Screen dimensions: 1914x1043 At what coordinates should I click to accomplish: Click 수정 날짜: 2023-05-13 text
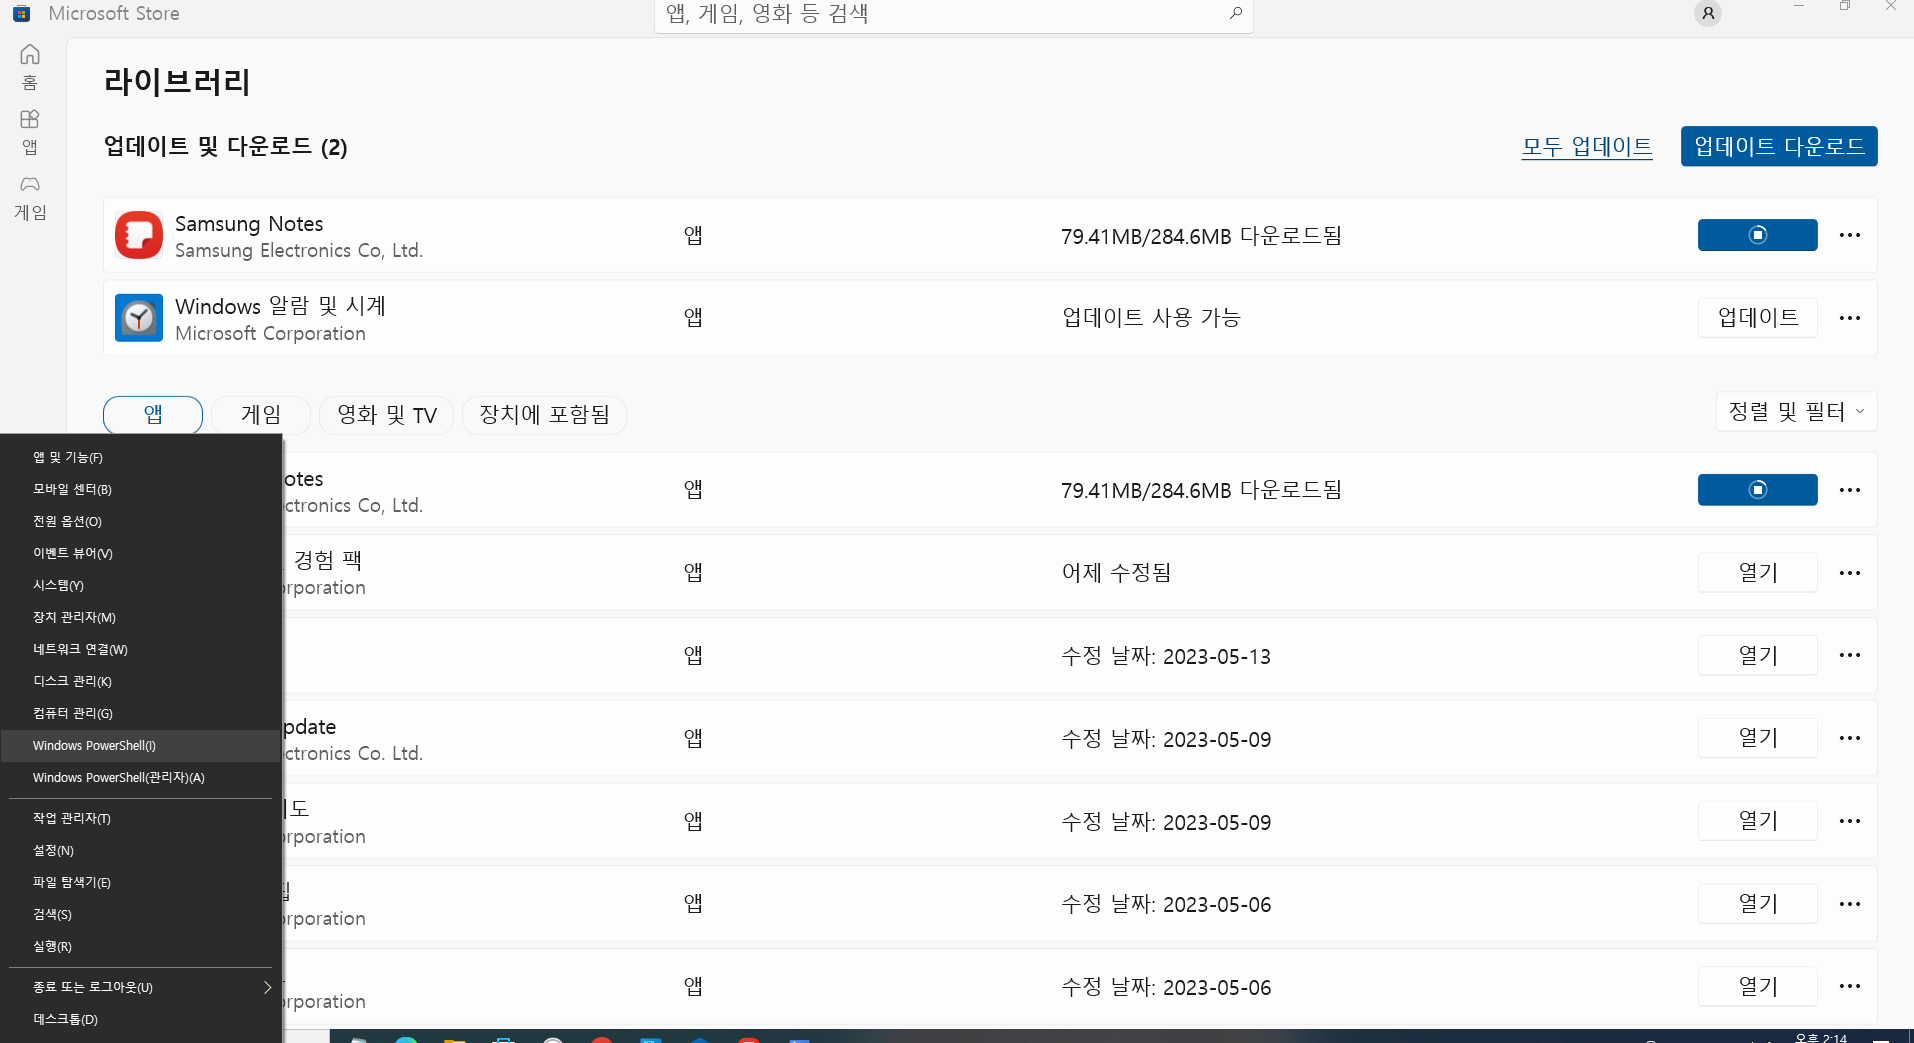point(1166,656)
